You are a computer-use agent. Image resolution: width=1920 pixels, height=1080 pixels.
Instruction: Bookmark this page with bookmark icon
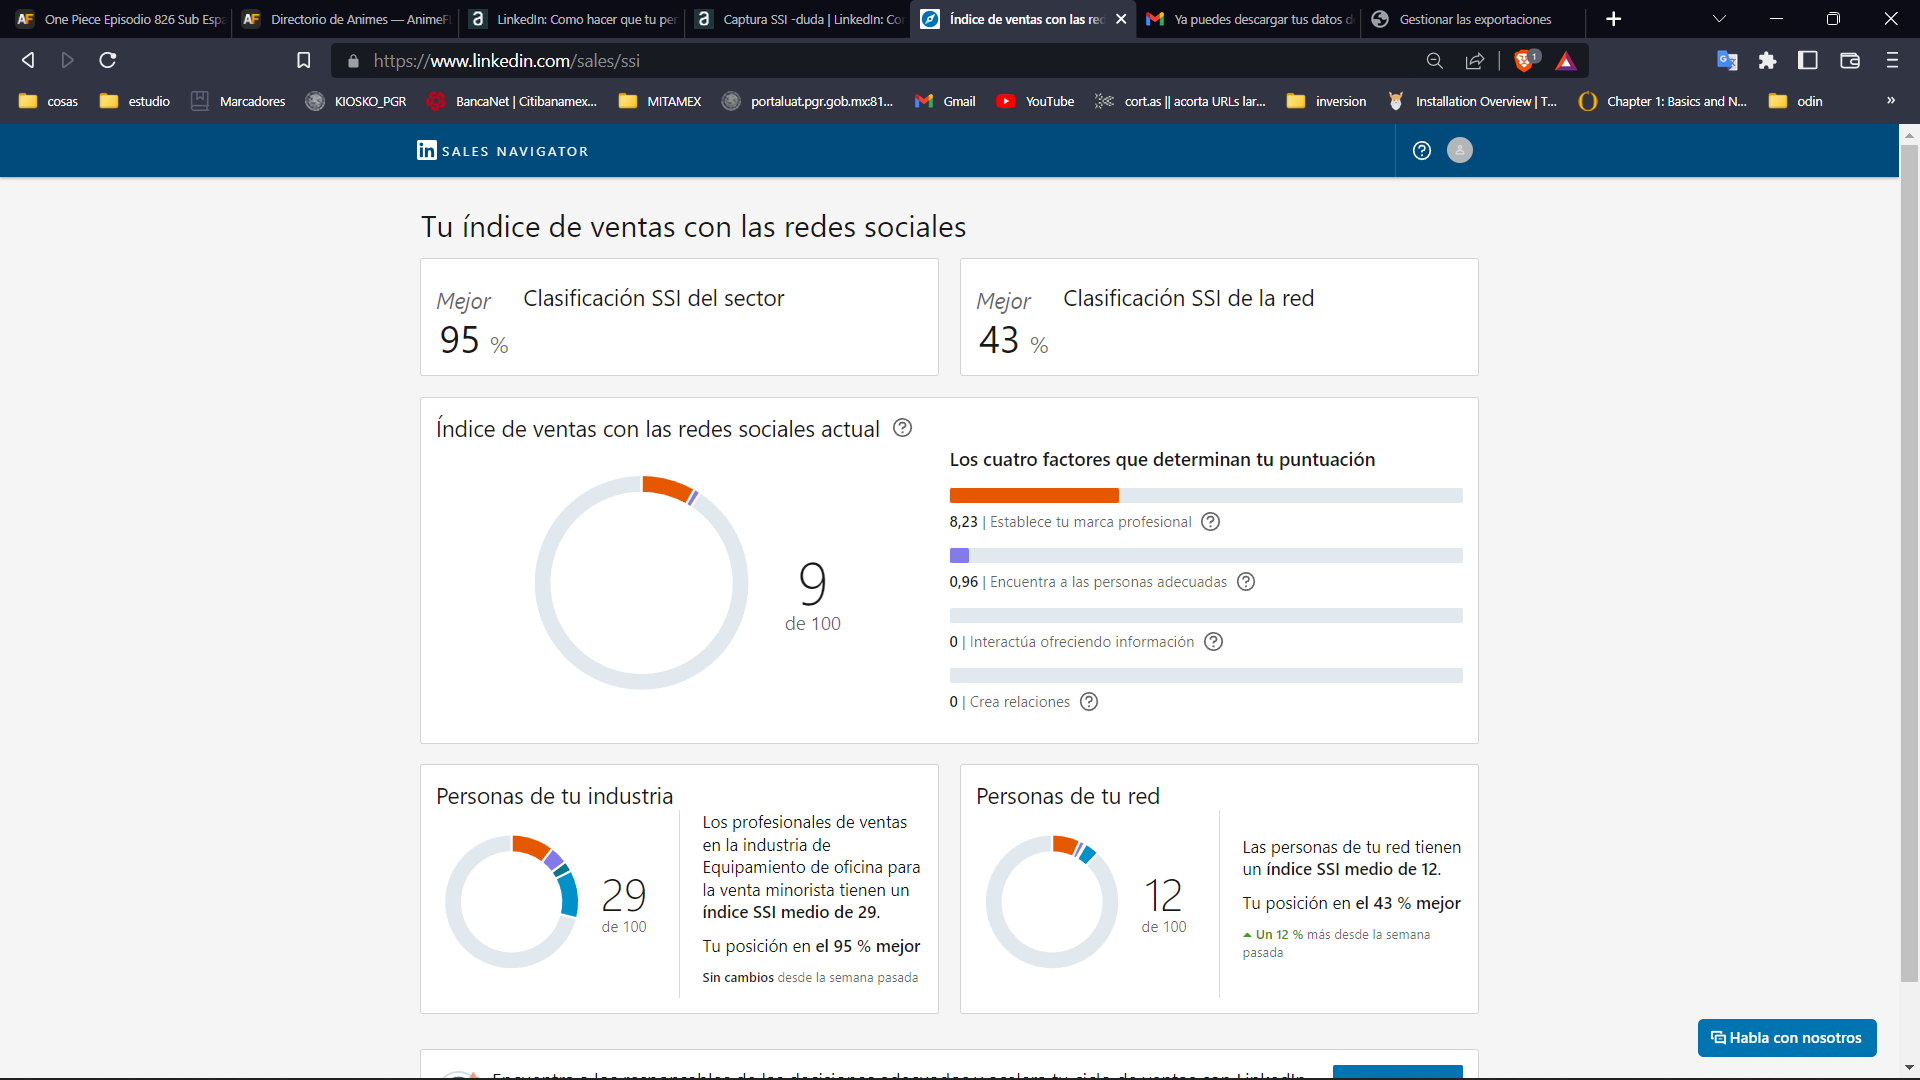(304, 61)
